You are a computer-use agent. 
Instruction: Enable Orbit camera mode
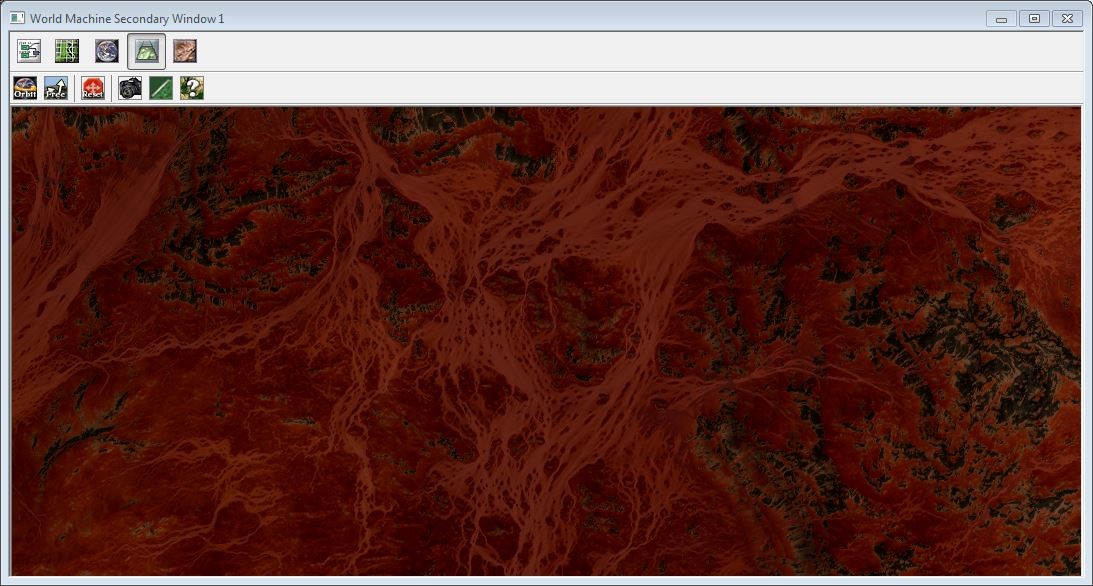24,88
